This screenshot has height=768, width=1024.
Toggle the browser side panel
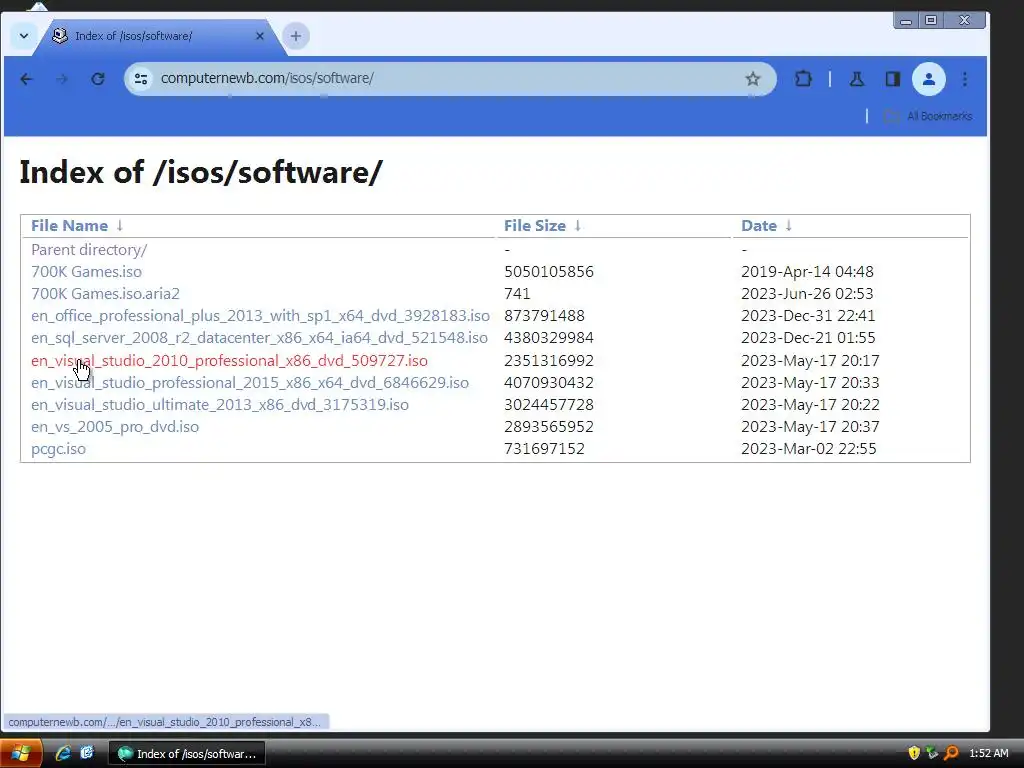tap(893, 79)
